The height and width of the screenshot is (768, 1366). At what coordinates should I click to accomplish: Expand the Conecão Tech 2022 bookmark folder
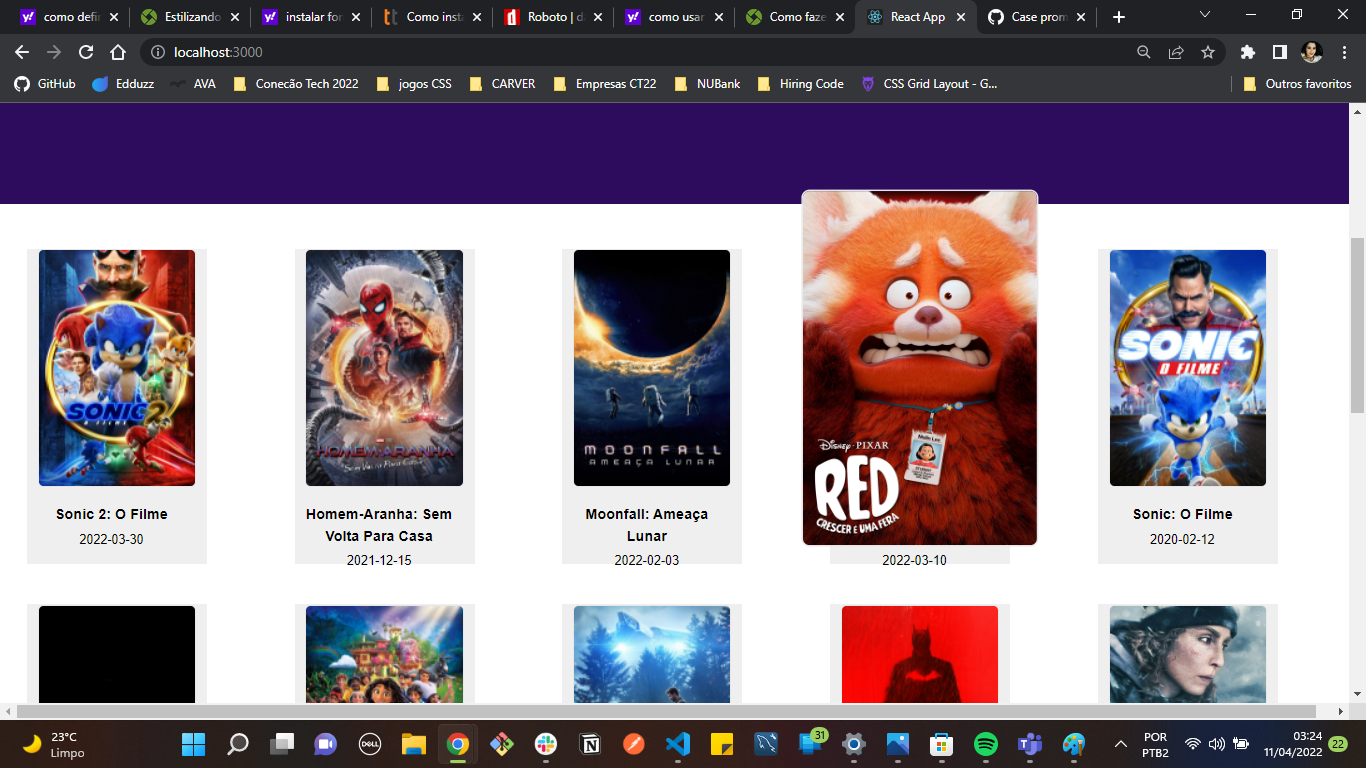(295, 84)
